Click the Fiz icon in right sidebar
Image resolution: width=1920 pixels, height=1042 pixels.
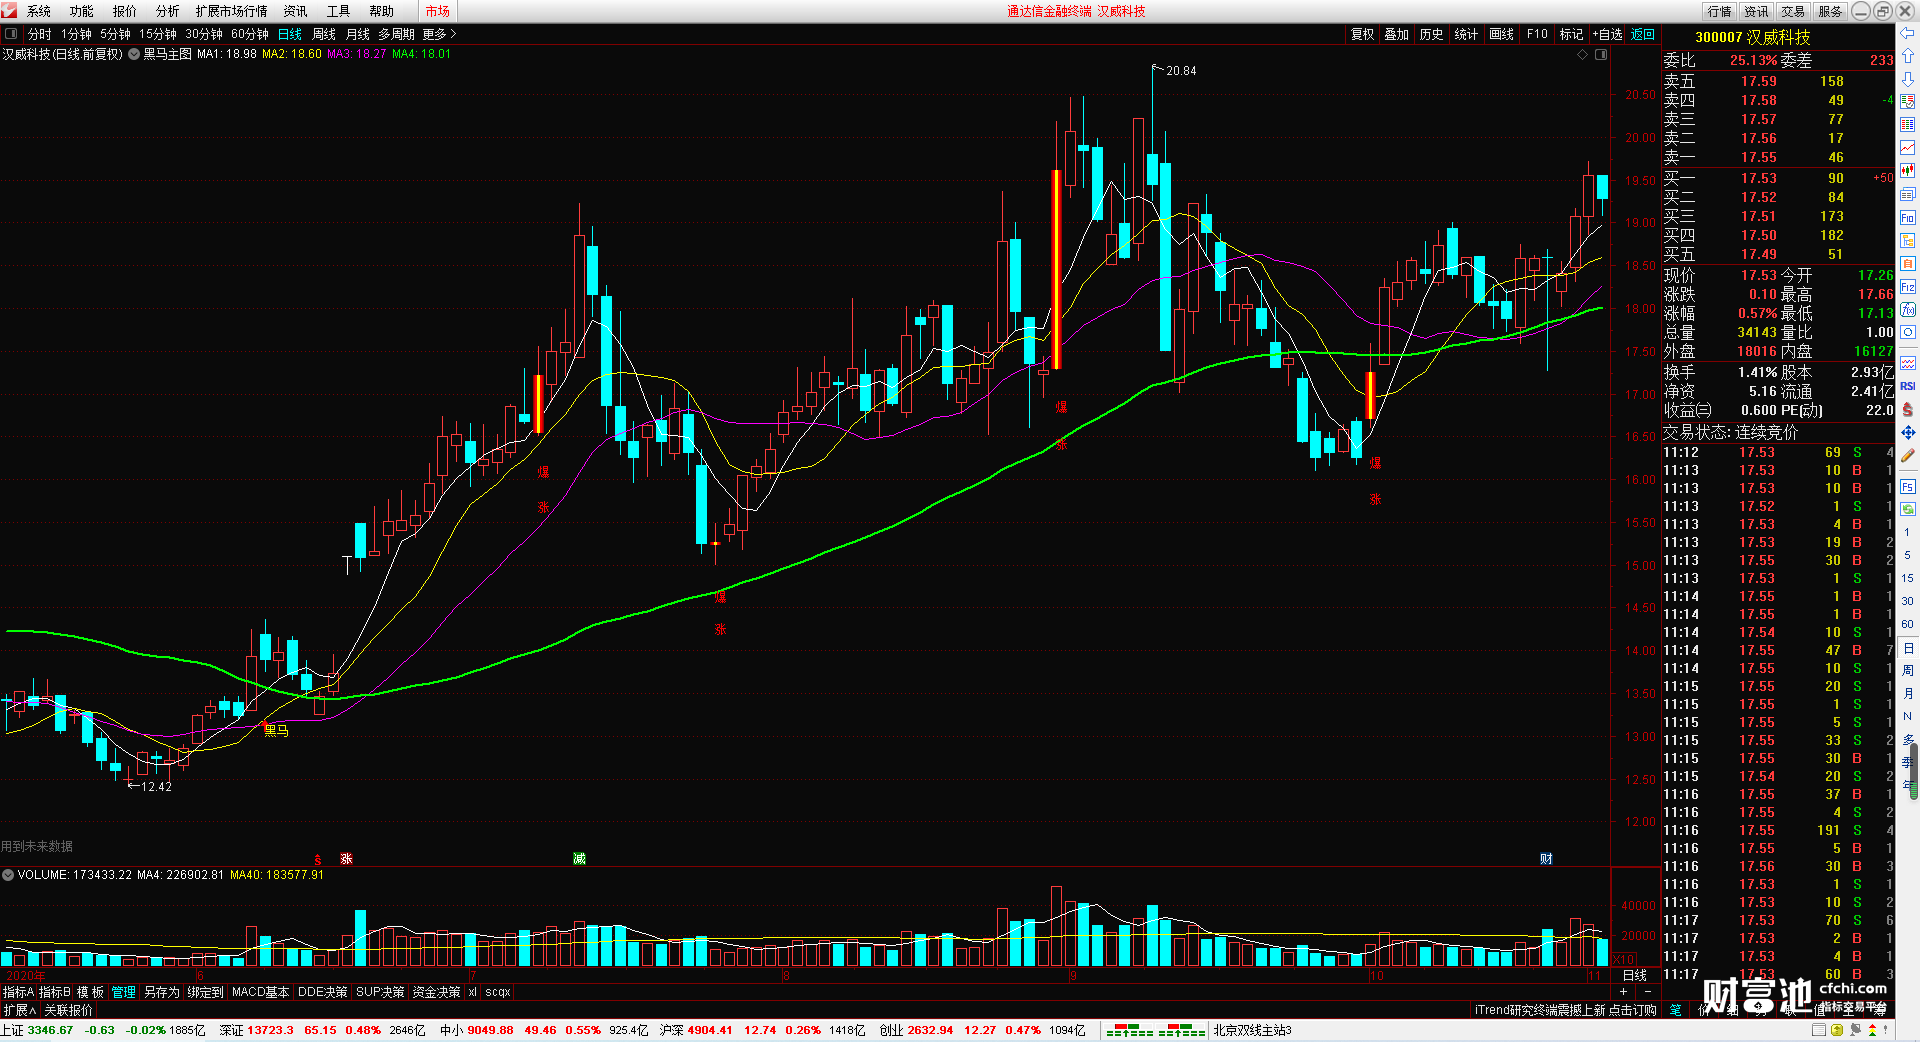(x=1907, y=287)
